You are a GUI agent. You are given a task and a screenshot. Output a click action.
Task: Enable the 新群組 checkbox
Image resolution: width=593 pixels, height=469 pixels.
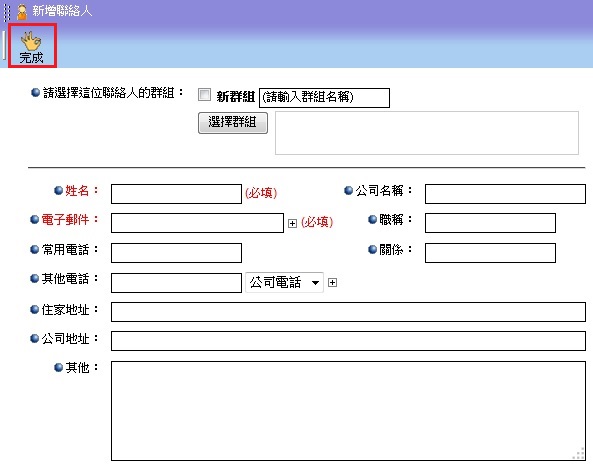coord(205,95)
